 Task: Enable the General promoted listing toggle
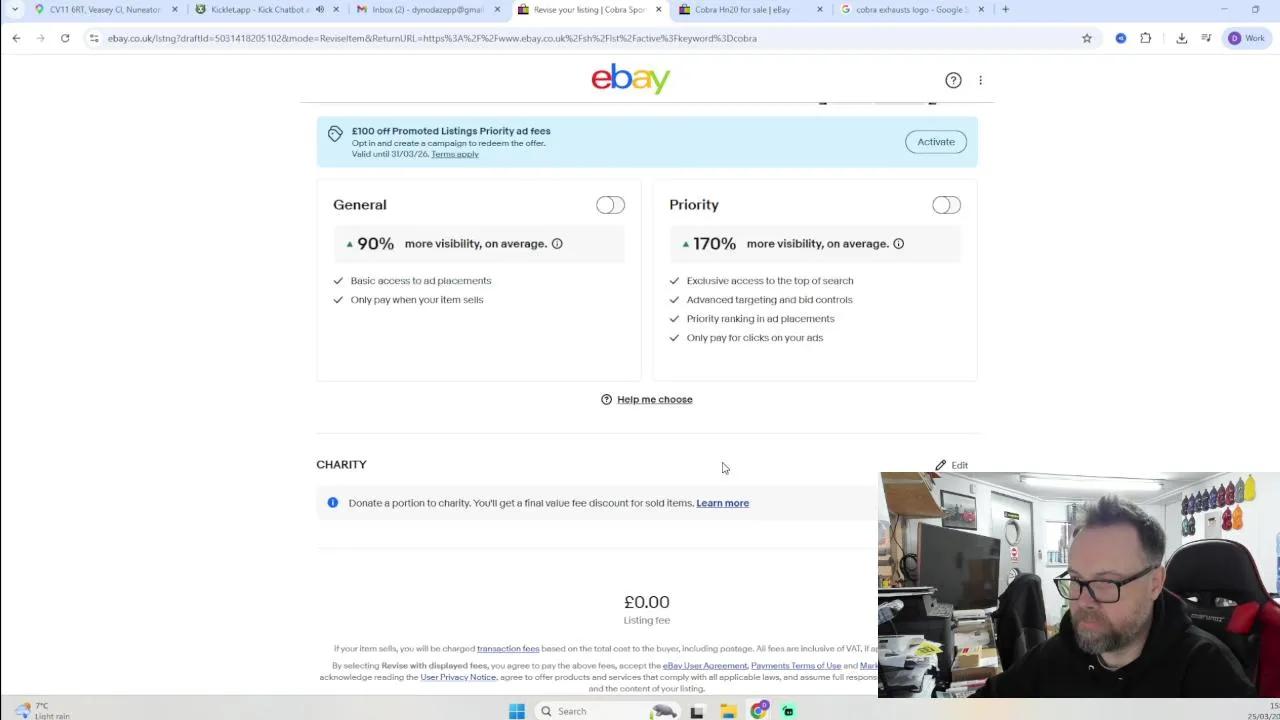tap(610, 205)
